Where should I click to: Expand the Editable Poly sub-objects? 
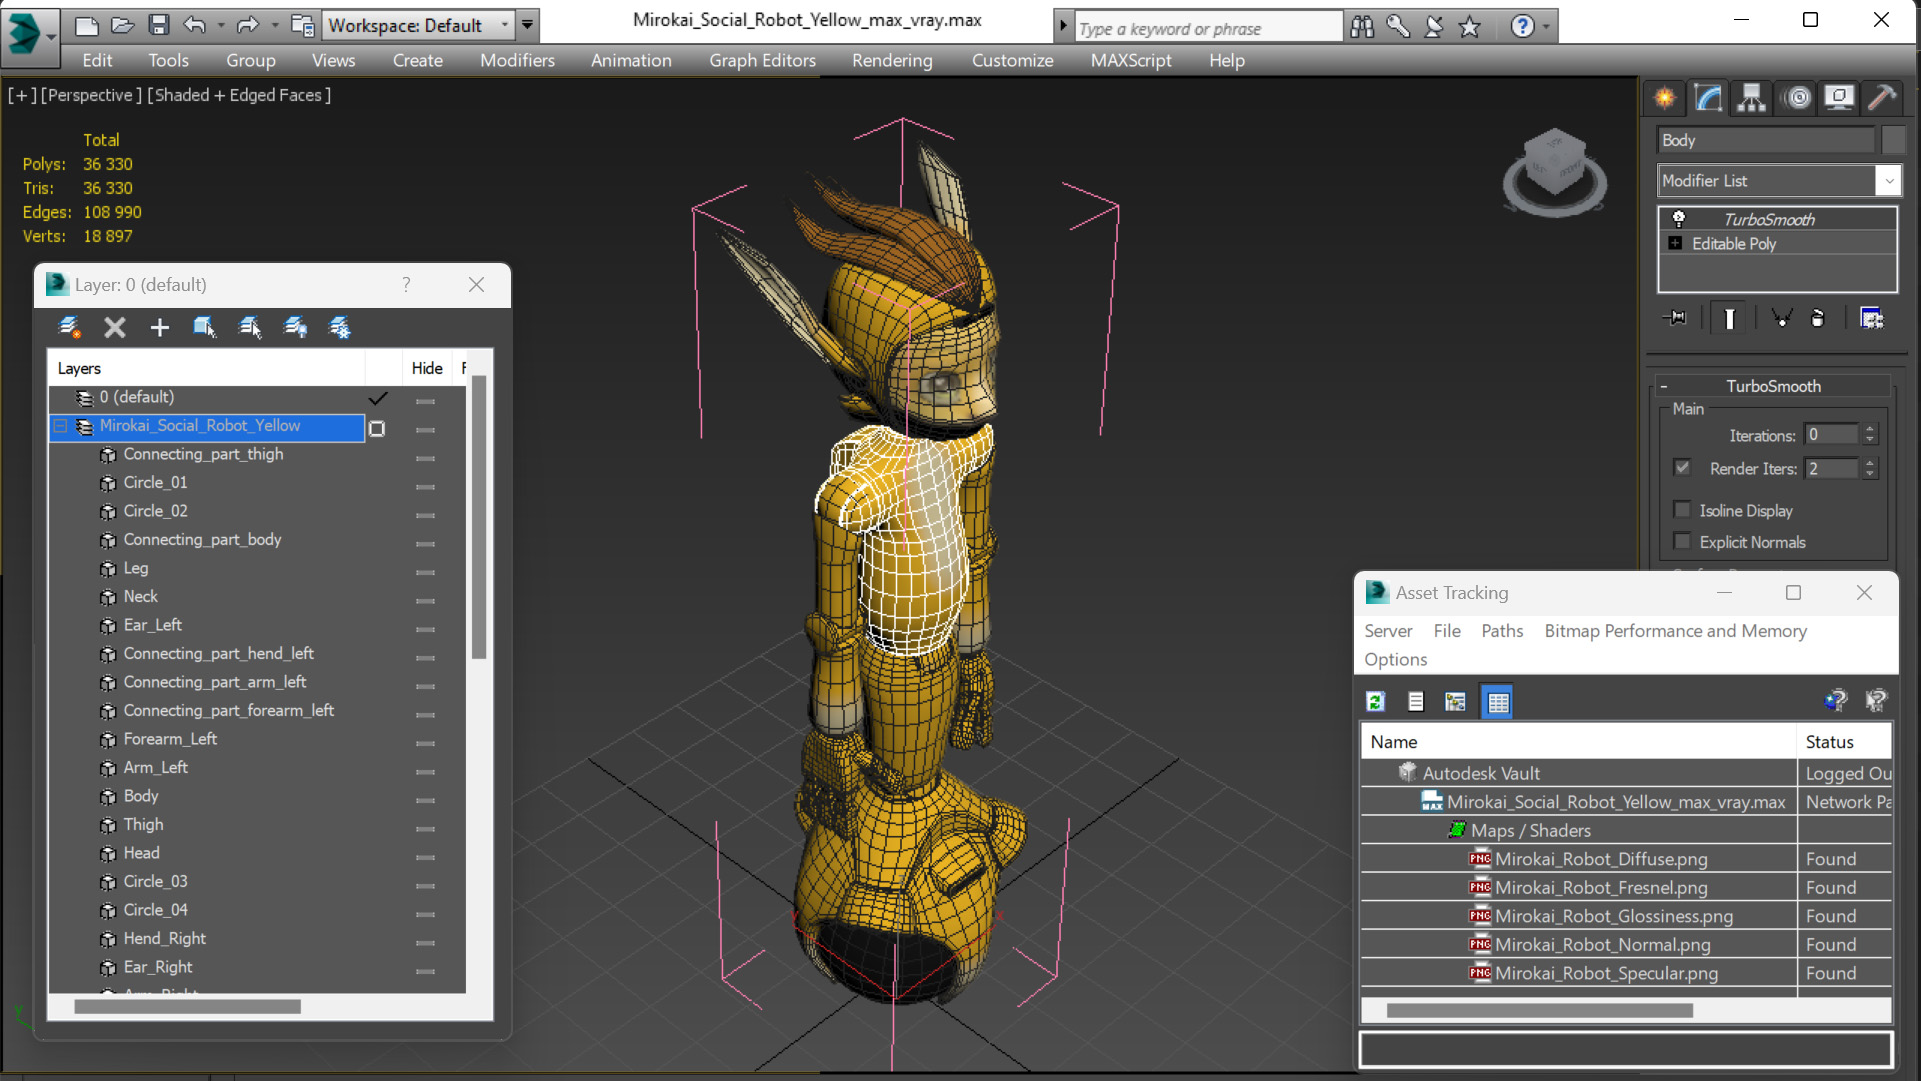[1675, 243]
